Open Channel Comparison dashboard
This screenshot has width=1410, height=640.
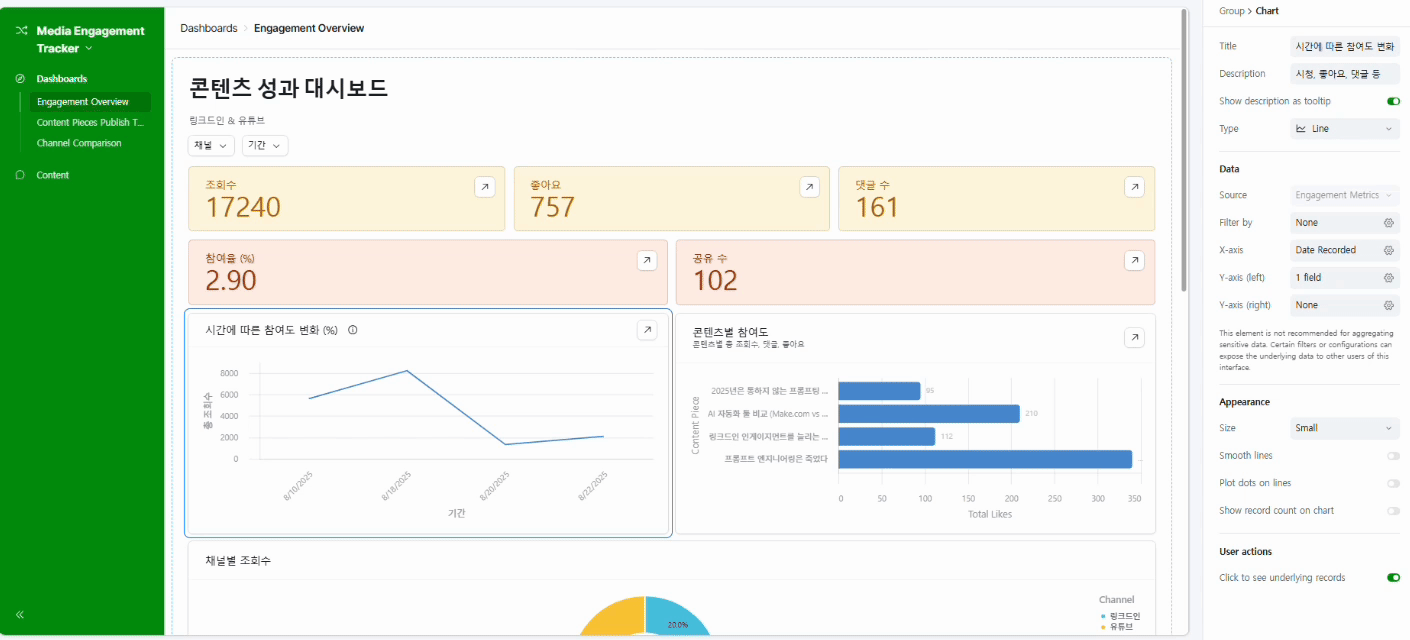[x=79, y=143]
